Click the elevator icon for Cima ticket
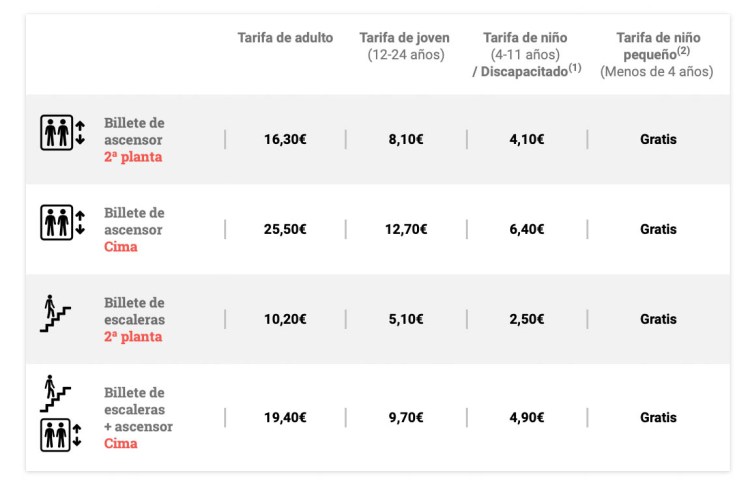The height and width of the screenshot is (488, 750). click(x=62, y=222)
